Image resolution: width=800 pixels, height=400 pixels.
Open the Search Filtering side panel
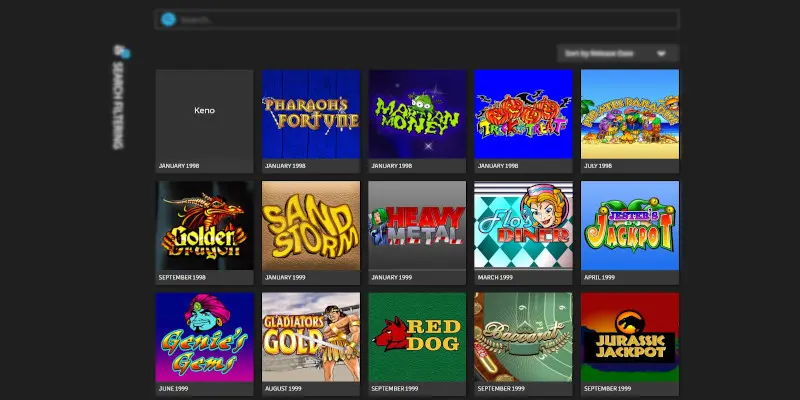118,105
